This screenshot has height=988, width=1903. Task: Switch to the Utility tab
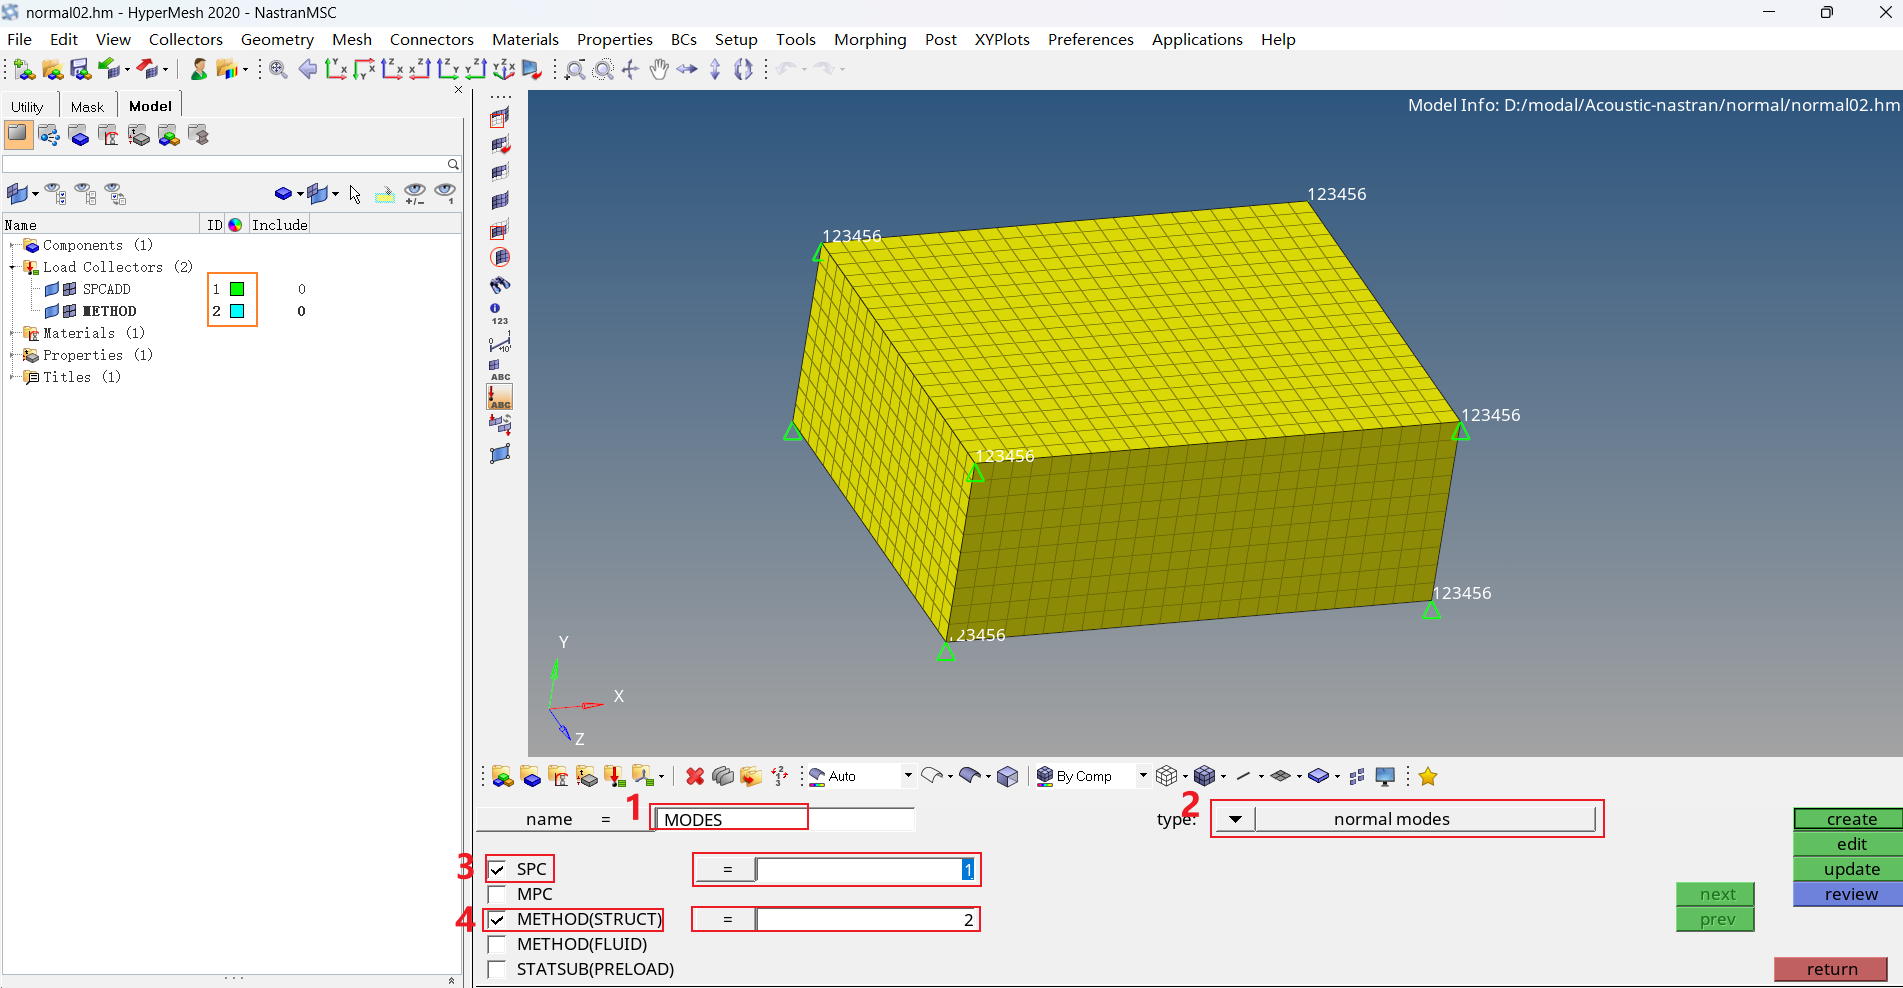click(28, 105)
